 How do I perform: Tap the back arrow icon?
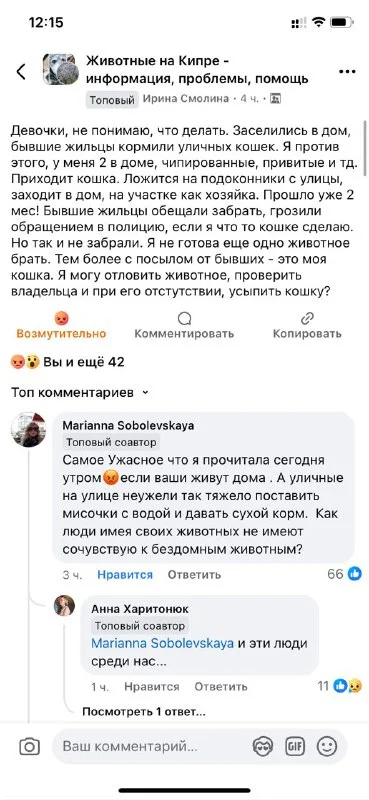point(21,72)
